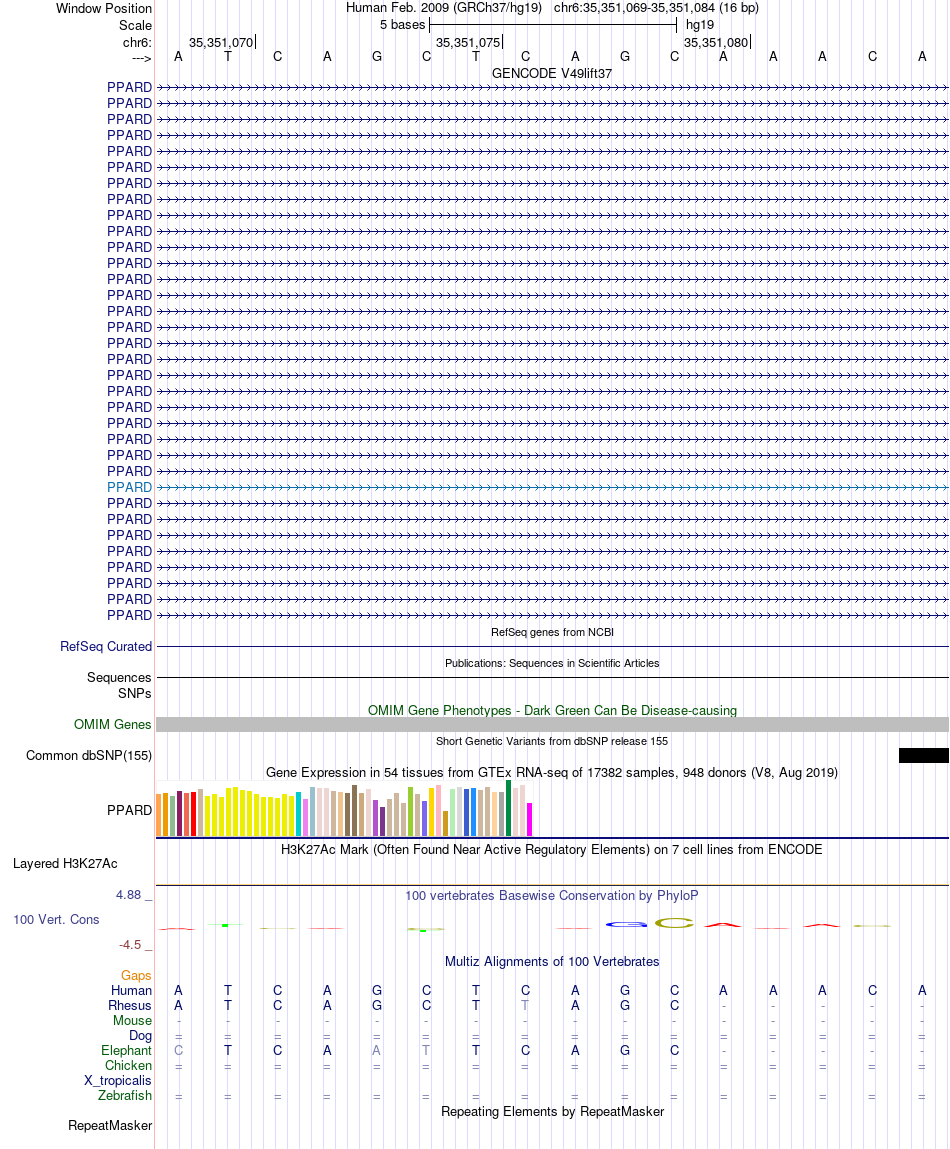The image size is (950, 1149).
Task: Click the 35,351,075 ruler position marker
Action: [468, 43]
